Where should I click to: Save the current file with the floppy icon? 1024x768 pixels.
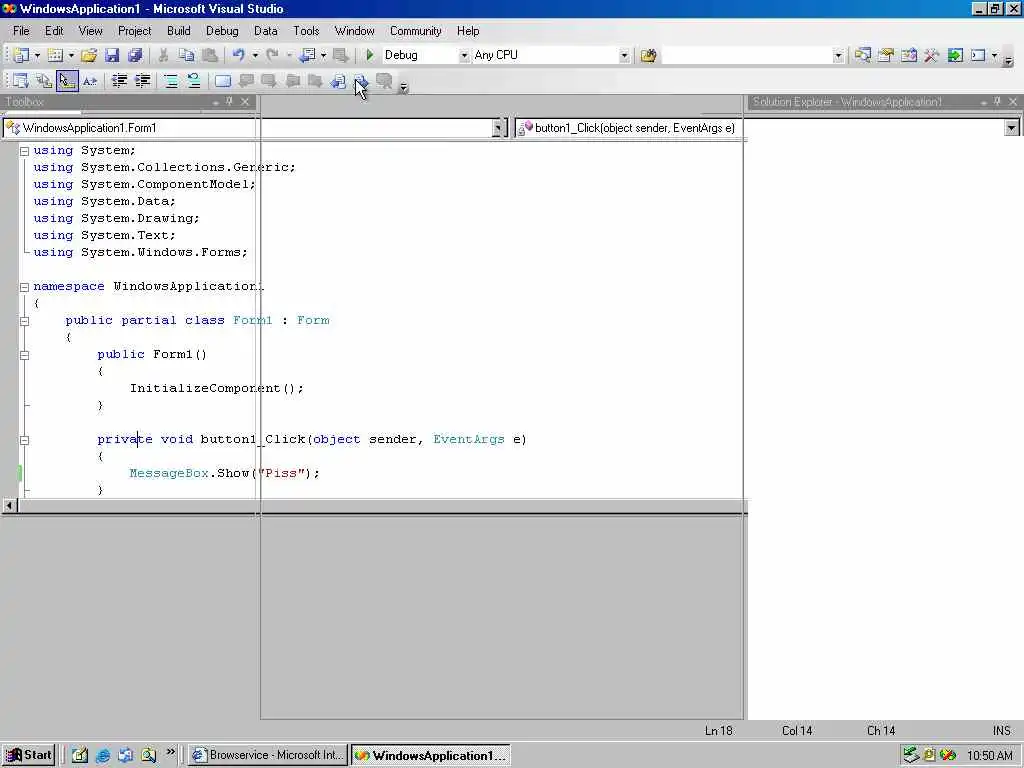[112, 56]
